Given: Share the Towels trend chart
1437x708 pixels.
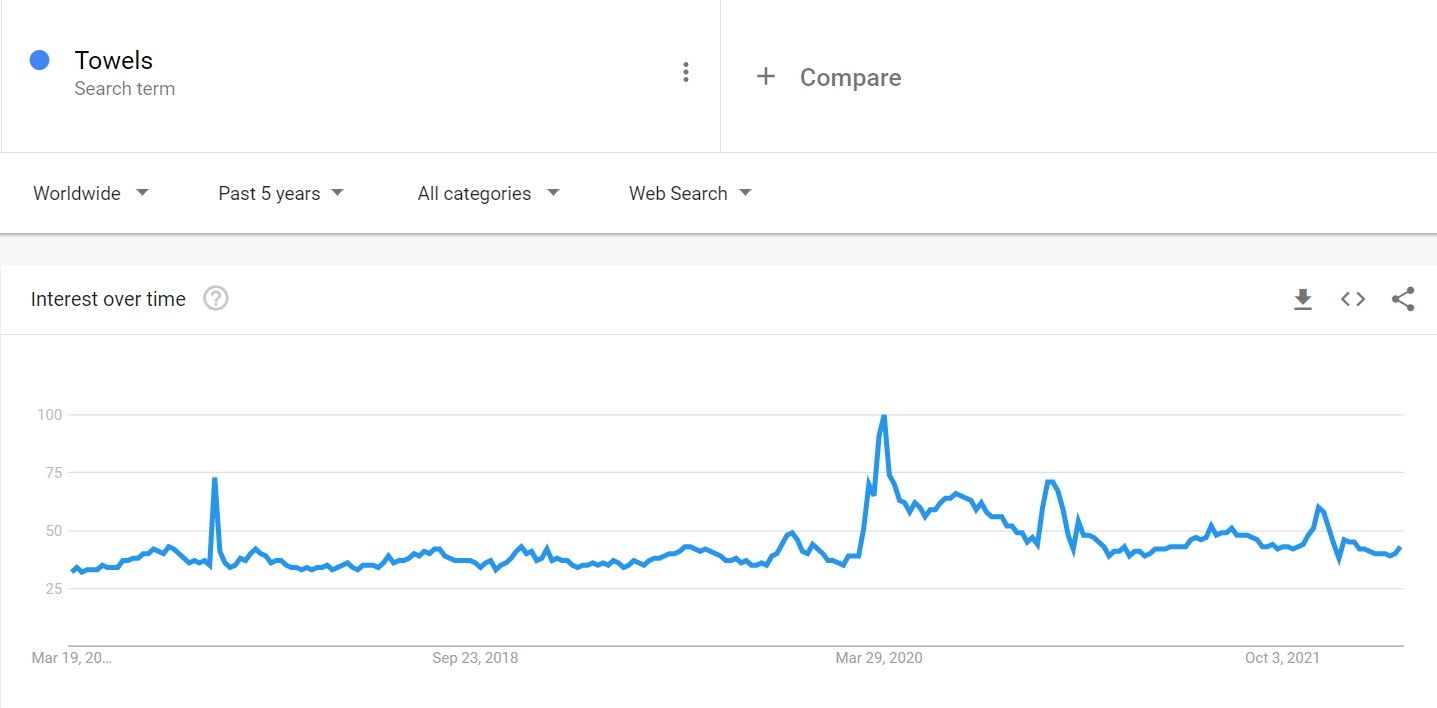Looking at the screenshot, I should (1402, 298).
